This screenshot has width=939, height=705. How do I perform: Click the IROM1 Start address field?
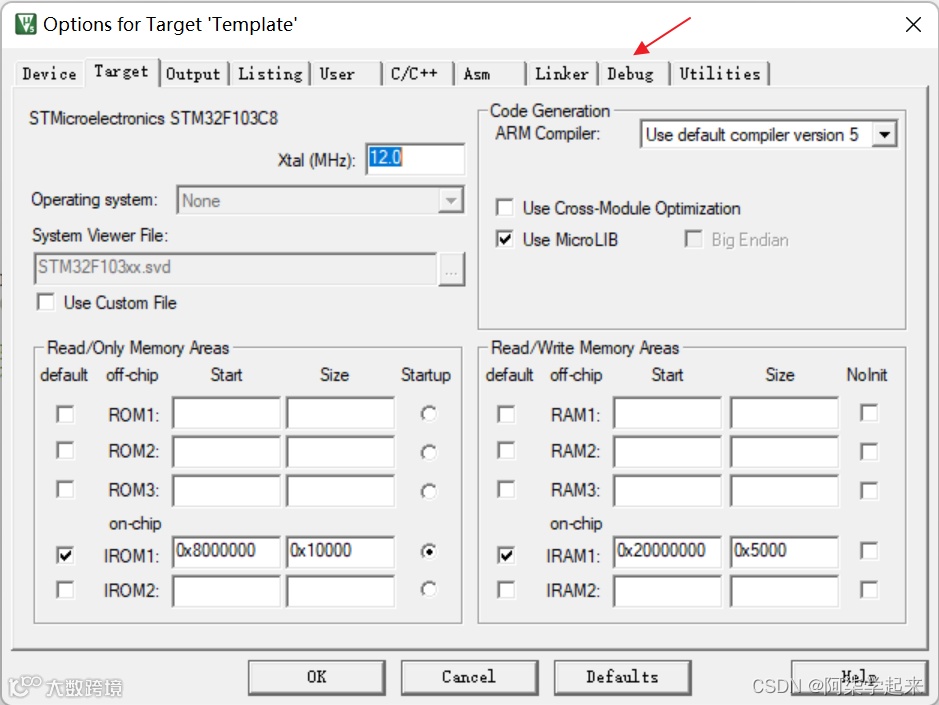pyautogui.click(x=226, y=552)
